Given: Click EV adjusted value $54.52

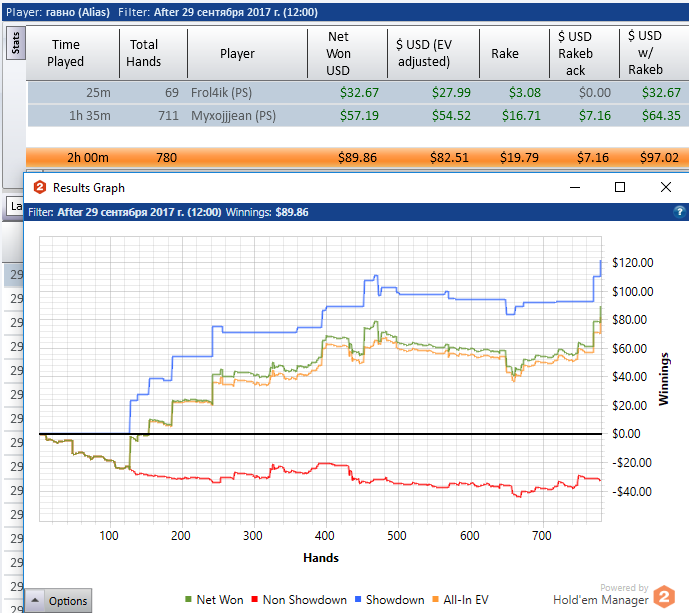Looking at the screenshot, I should point(451,115).
